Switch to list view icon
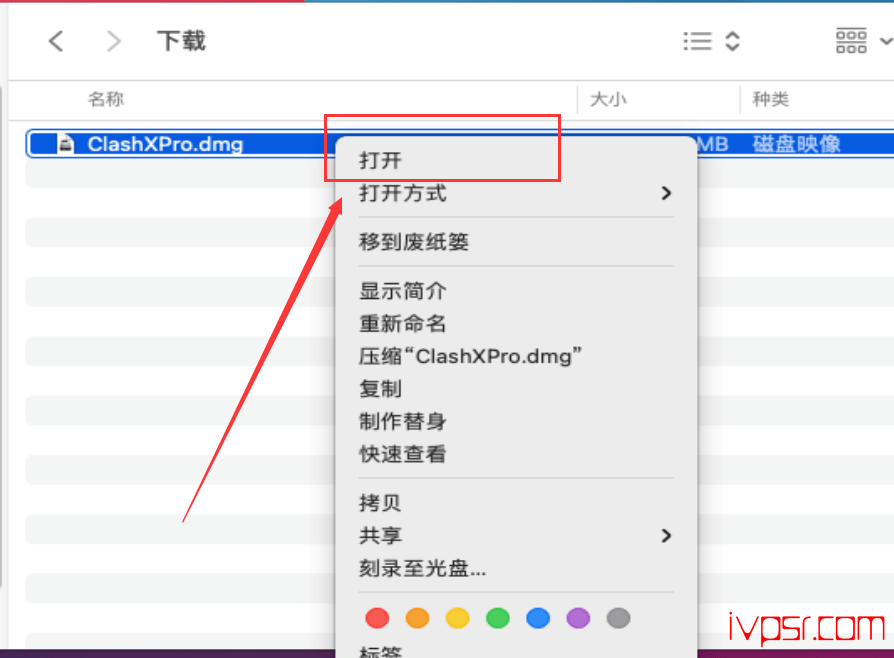 click(x=697, y=41)
